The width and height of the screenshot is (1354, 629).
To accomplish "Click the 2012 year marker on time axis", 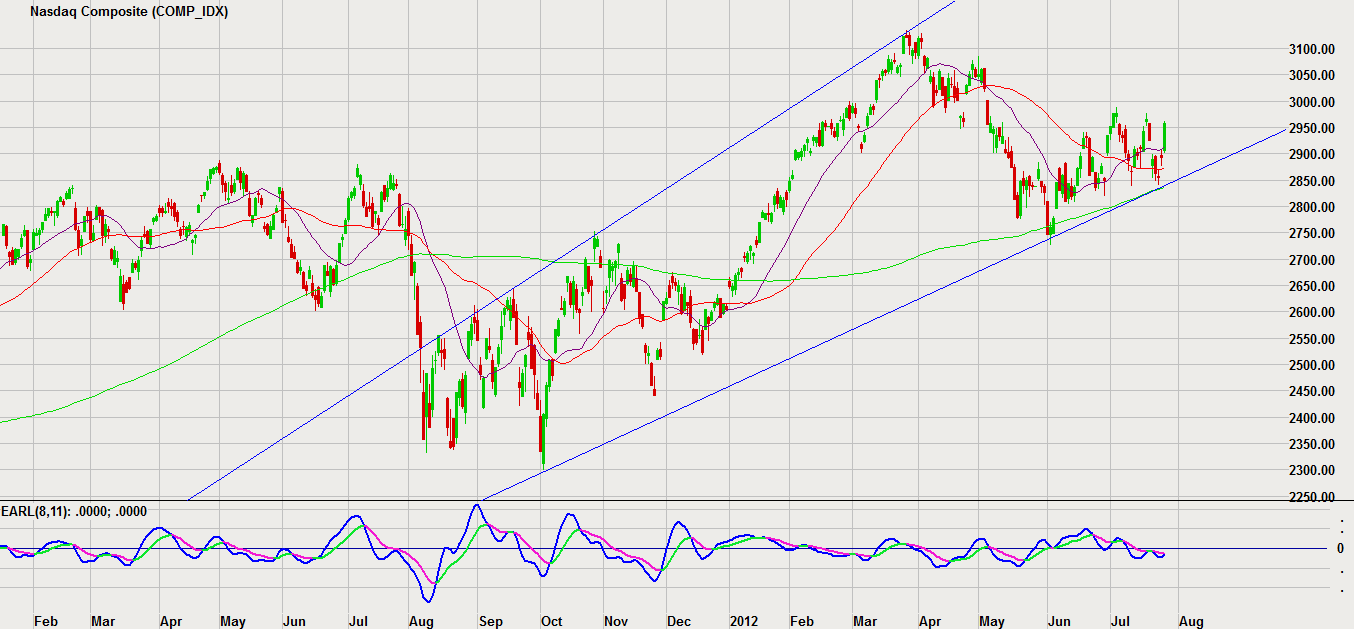I will click(x=745, y=621).
